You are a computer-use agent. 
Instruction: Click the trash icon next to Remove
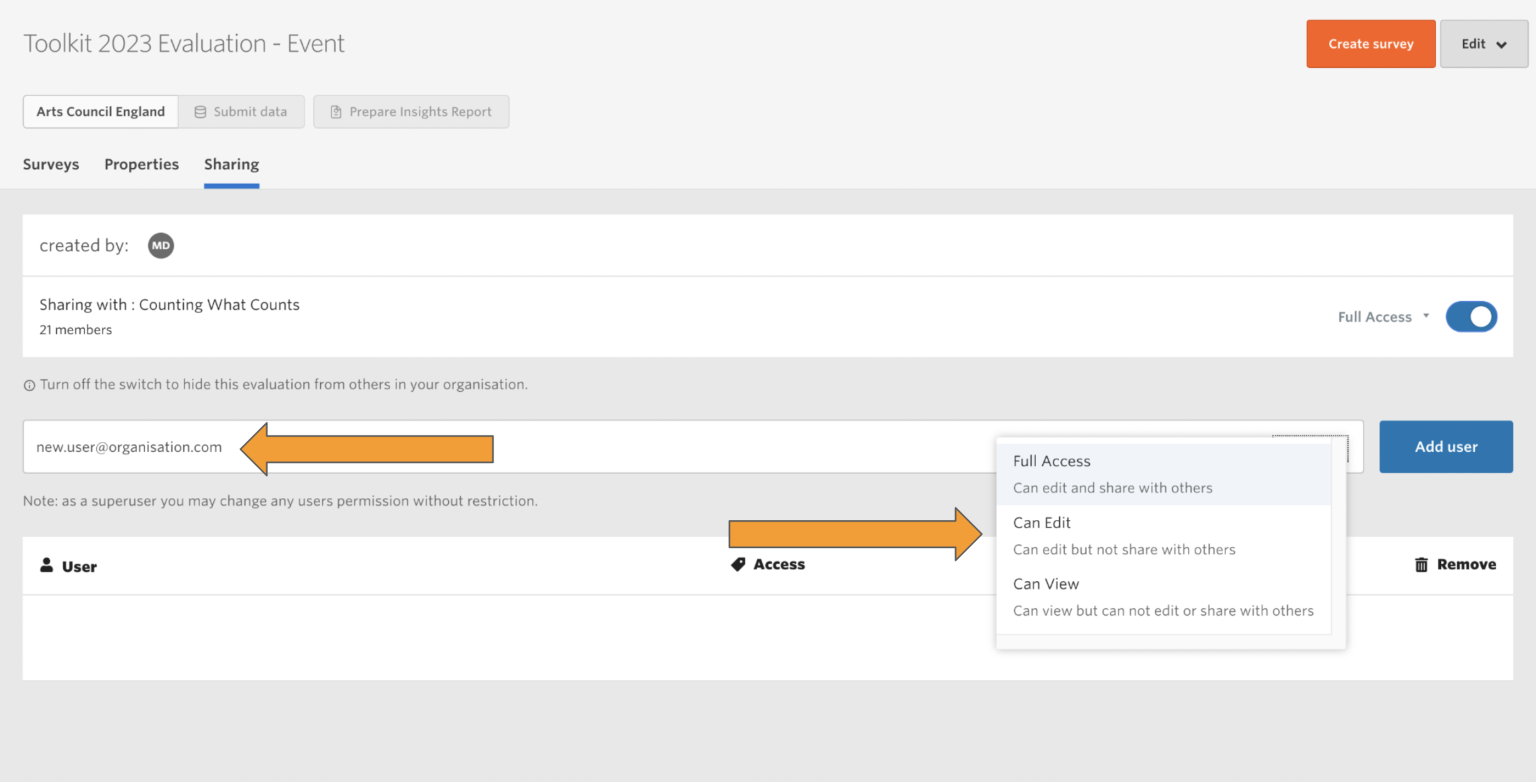[1421, 564]
